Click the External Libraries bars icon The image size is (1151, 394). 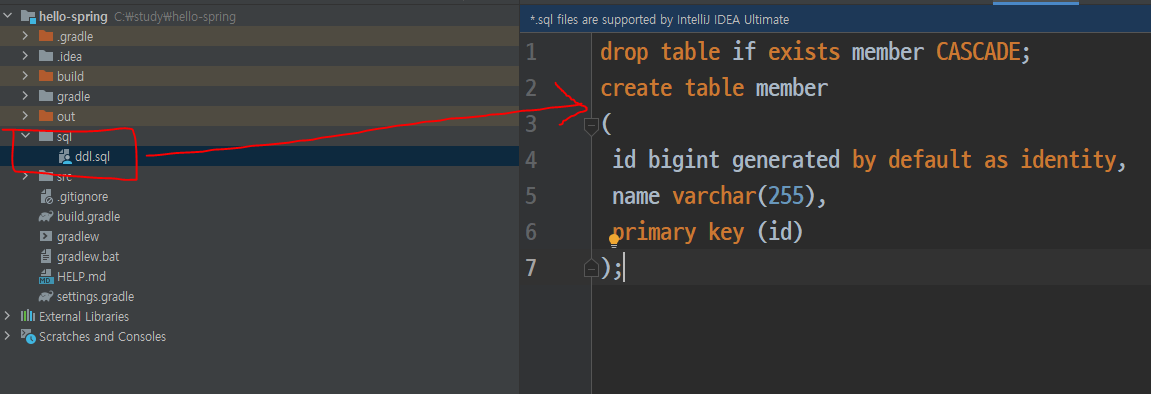(x=28, y=316)
